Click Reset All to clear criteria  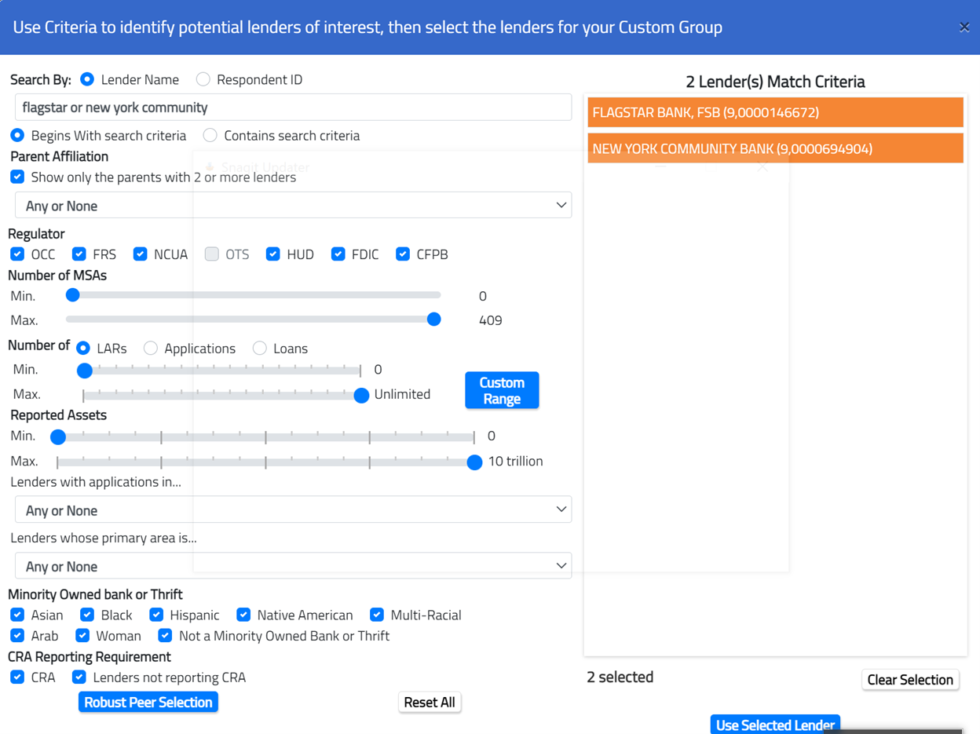tap(429, 702)
